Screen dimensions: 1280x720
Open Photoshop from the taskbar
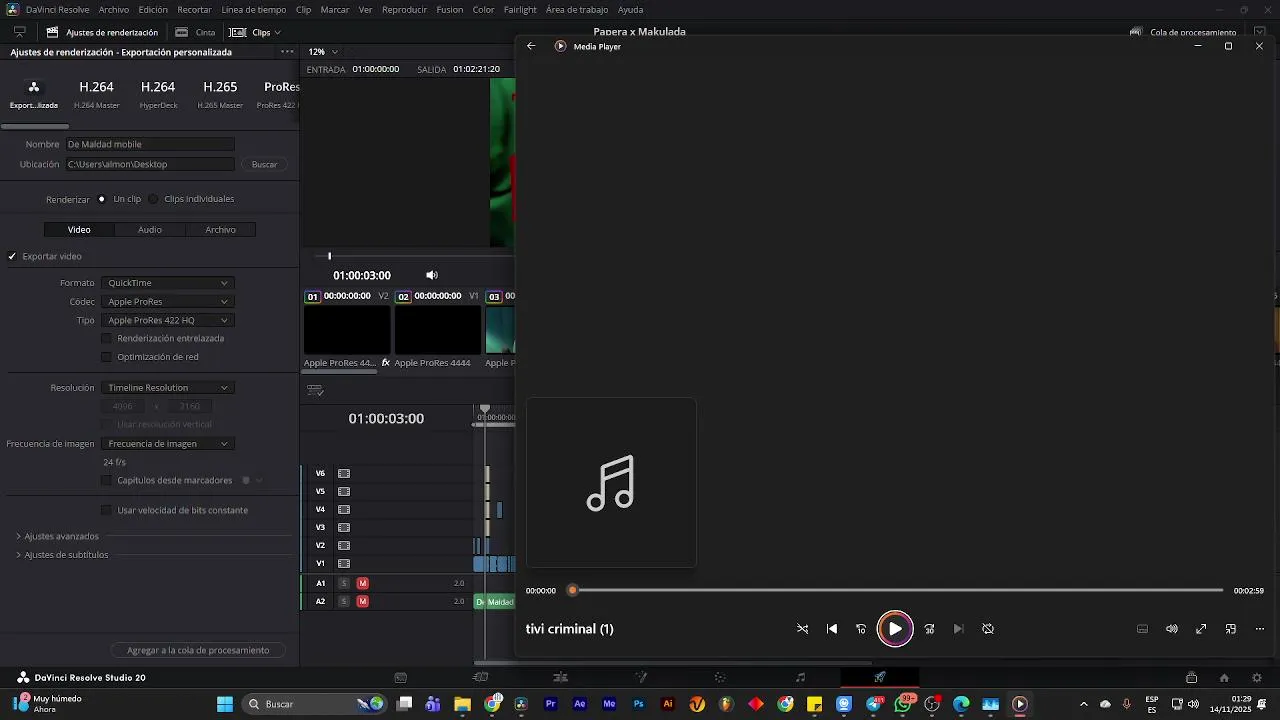point(639,704)
